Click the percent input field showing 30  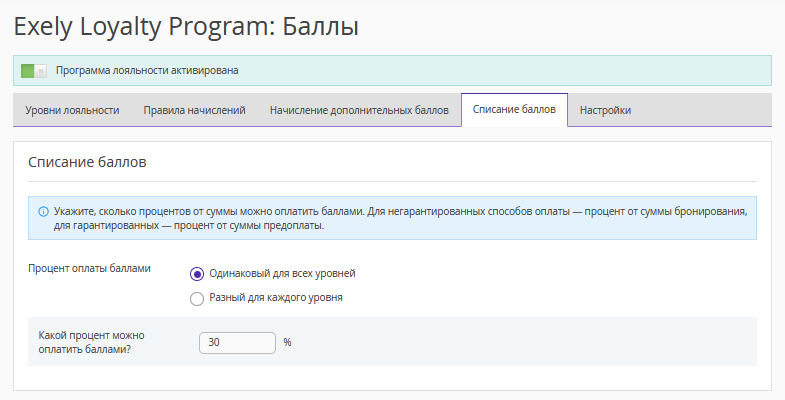(237, 343)
